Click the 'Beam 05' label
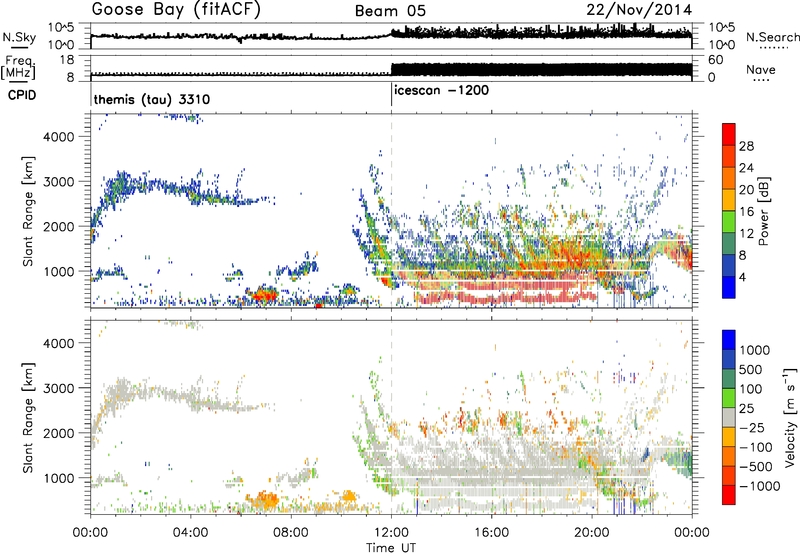Viewport: 800px width, 554px height. point(390,11)
